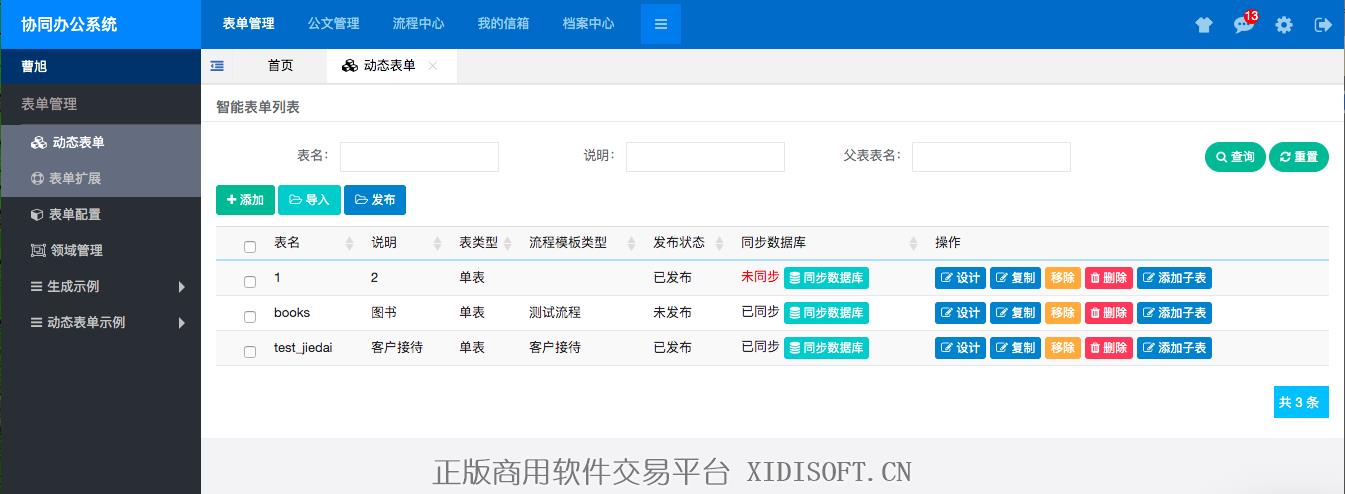This screenshot has height=494, width=1345.
Task: Click the username 曹旭 in the sidebar
Action: [34, 67]
